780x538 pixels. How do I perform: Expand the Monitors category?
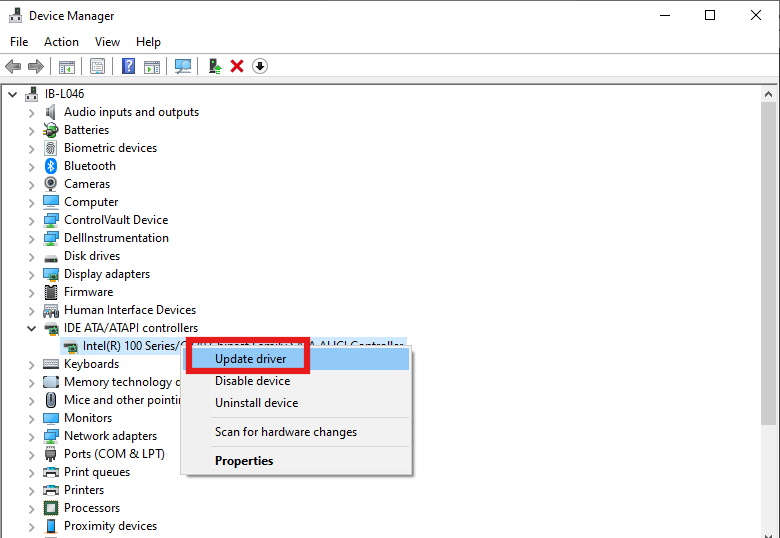(31, 419)
